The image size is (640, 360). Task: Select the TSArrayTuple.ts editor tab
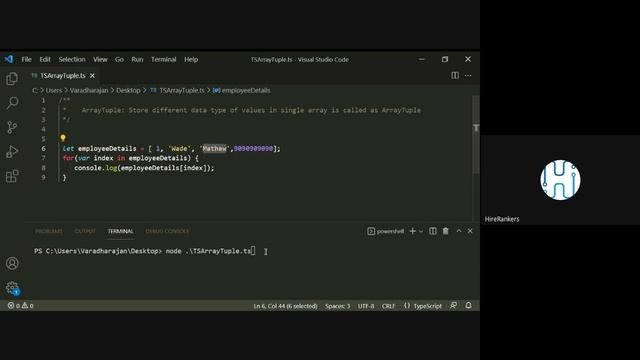point(63,76)
